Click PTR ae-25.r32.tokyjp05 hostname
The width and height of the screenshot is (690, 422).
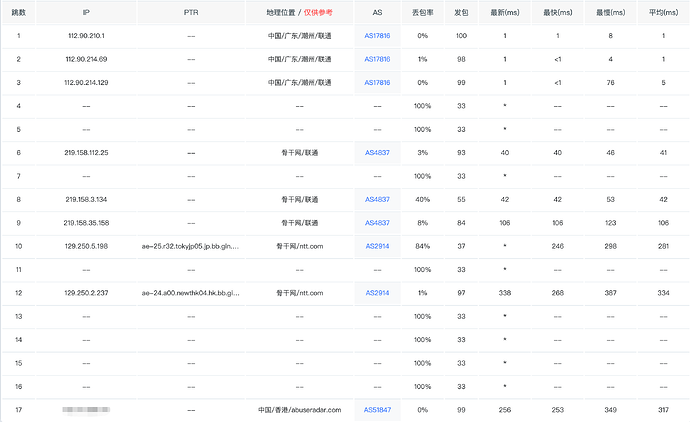190,246
